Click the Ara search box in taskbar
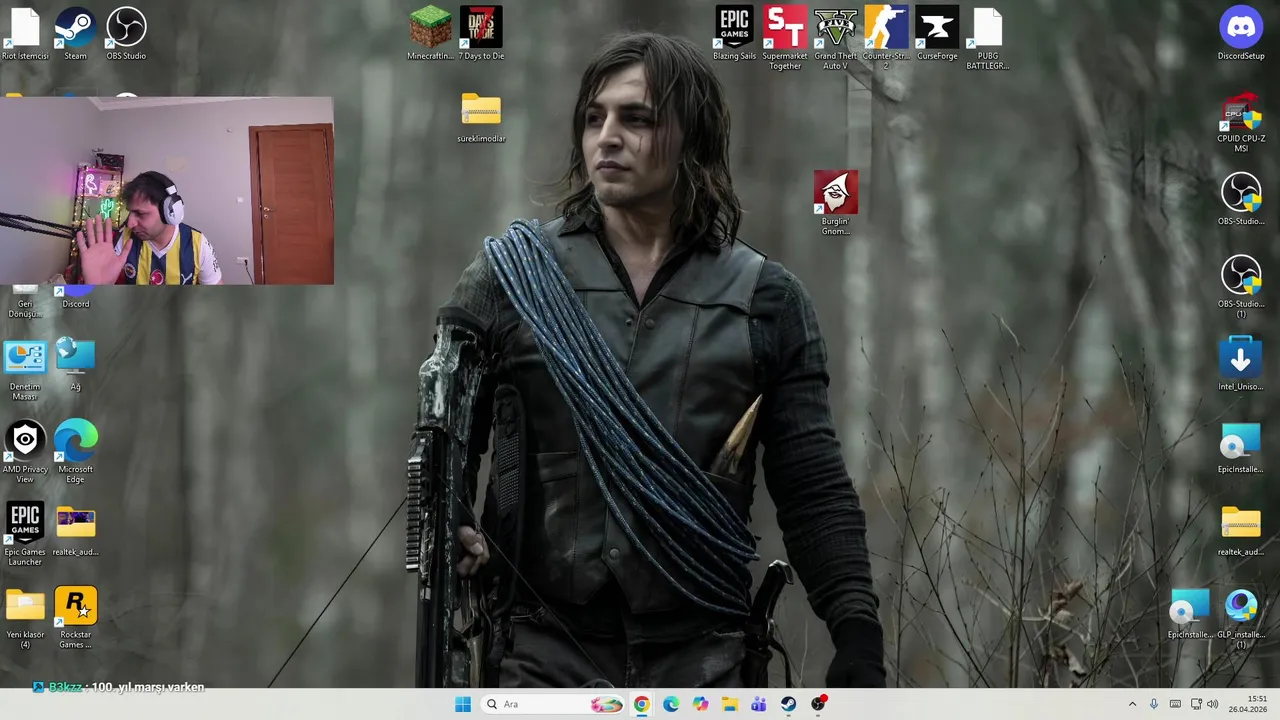 pos(554,704)
